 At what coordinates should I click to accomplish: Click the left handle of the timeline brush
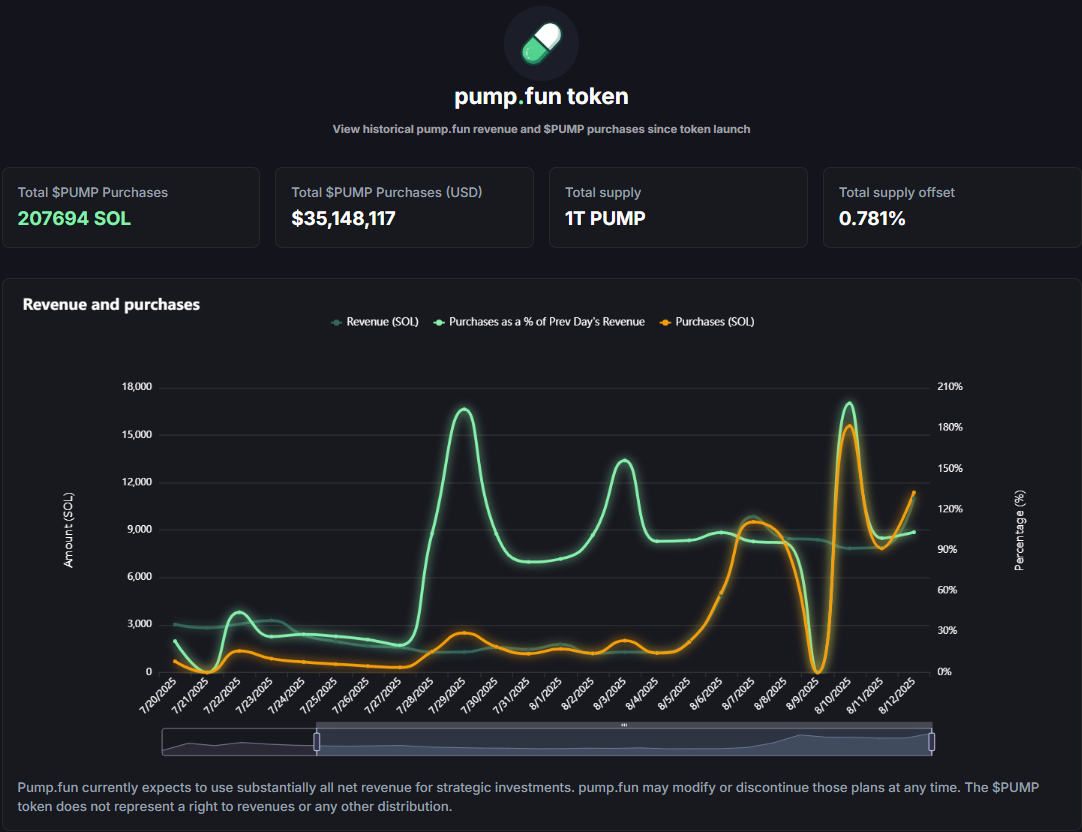[x=317, y=740]
